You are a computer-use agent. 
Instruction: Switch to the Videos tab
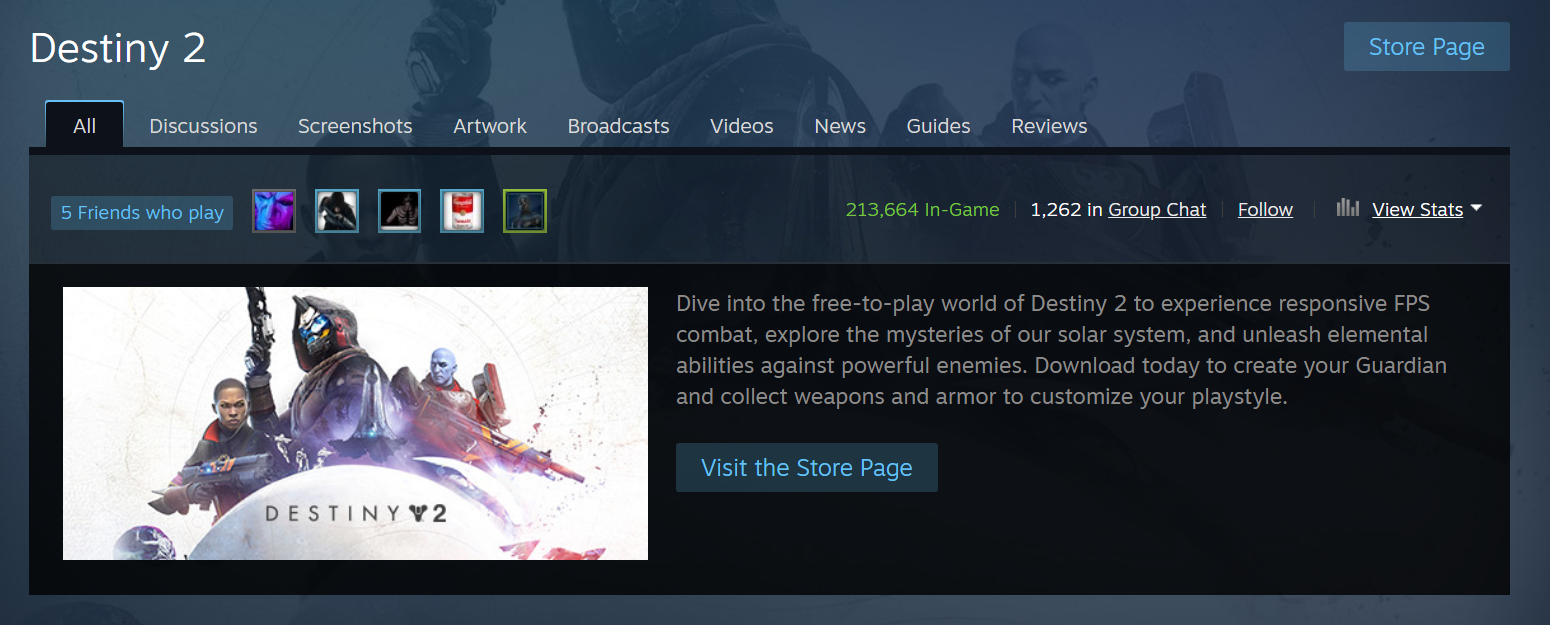pos(742,126)
